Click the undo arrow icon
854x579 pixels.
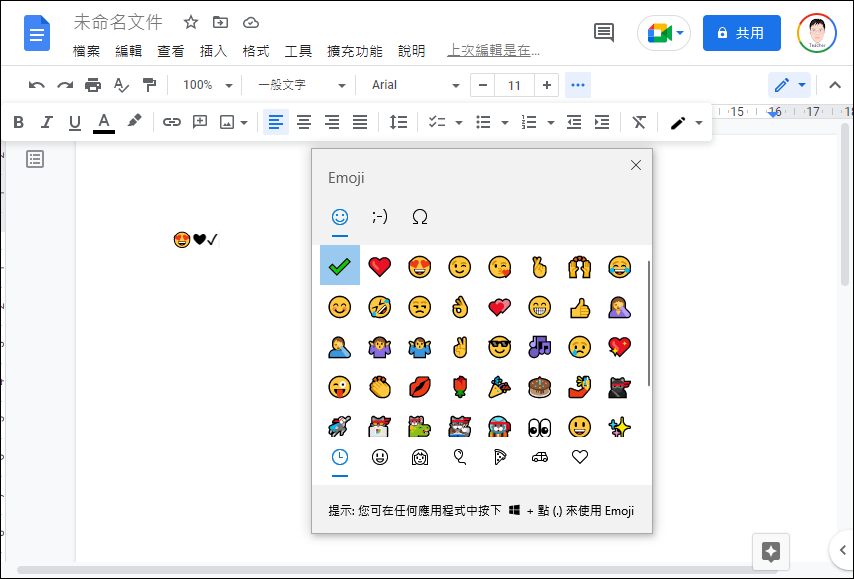37,85
